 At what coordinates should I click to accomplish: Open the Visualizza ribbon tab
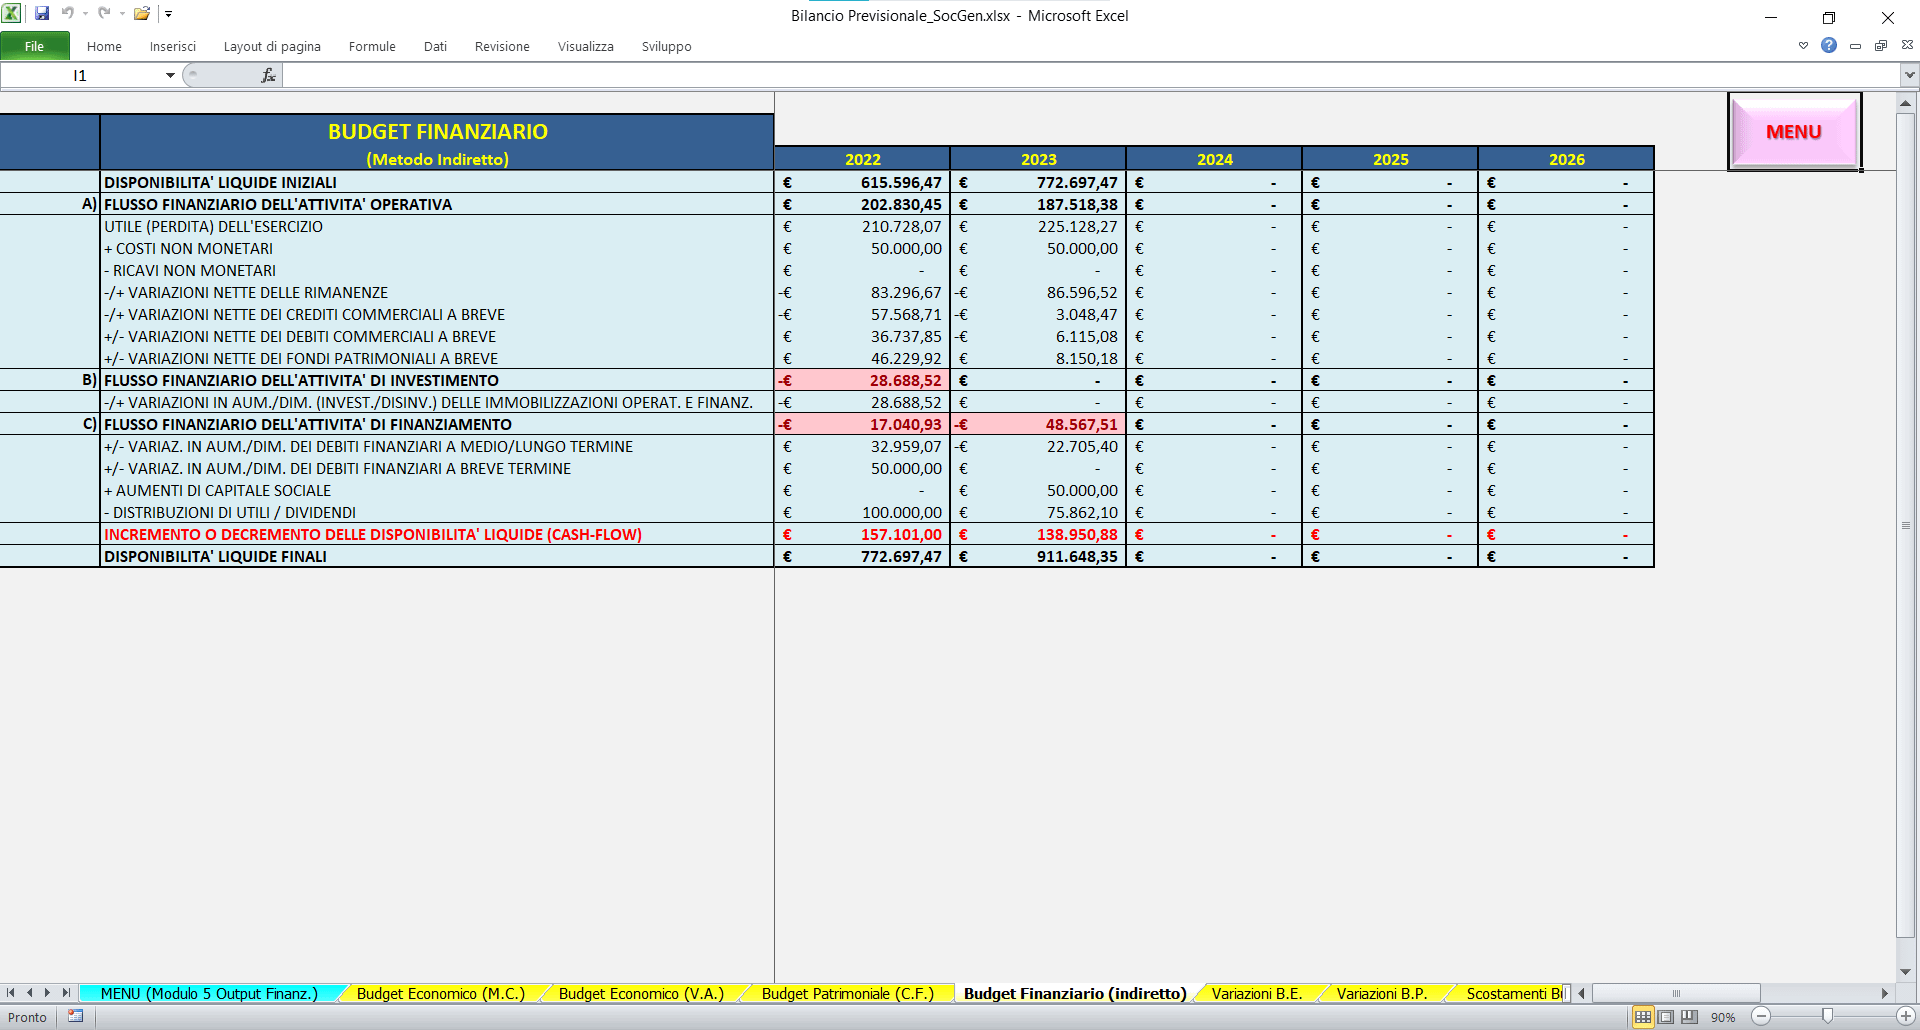[x=586, y=46]
